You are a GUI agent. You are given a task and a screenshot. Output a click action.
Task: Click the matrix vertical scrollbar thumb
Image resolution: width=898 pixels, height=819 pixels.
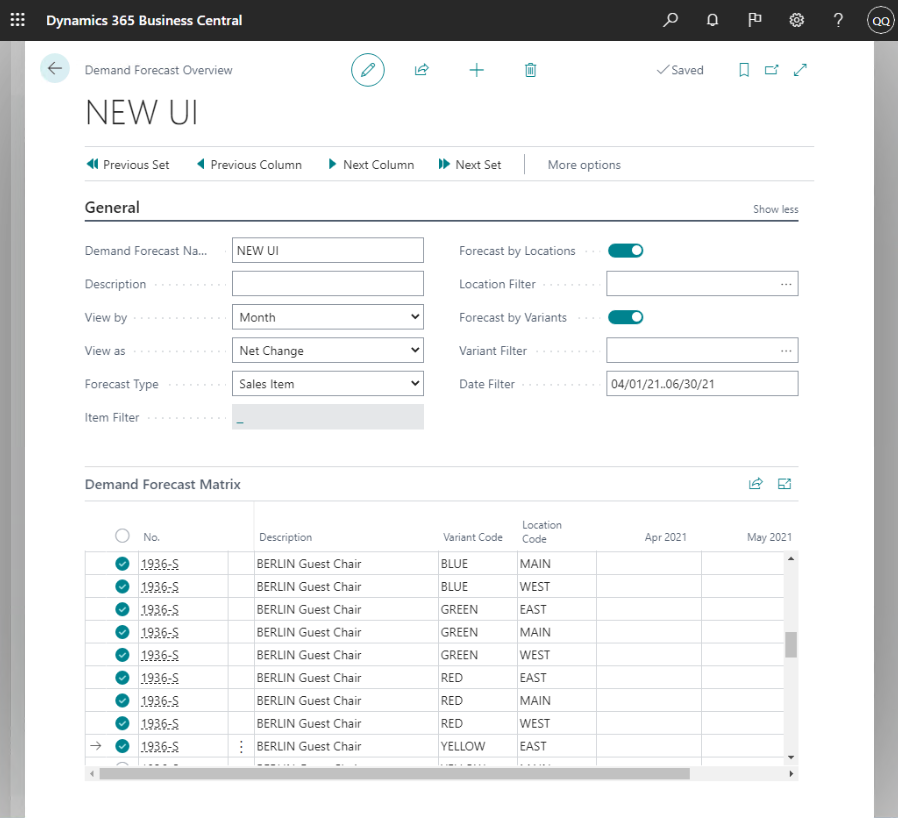pyautogui.click(x=791, y=645)
